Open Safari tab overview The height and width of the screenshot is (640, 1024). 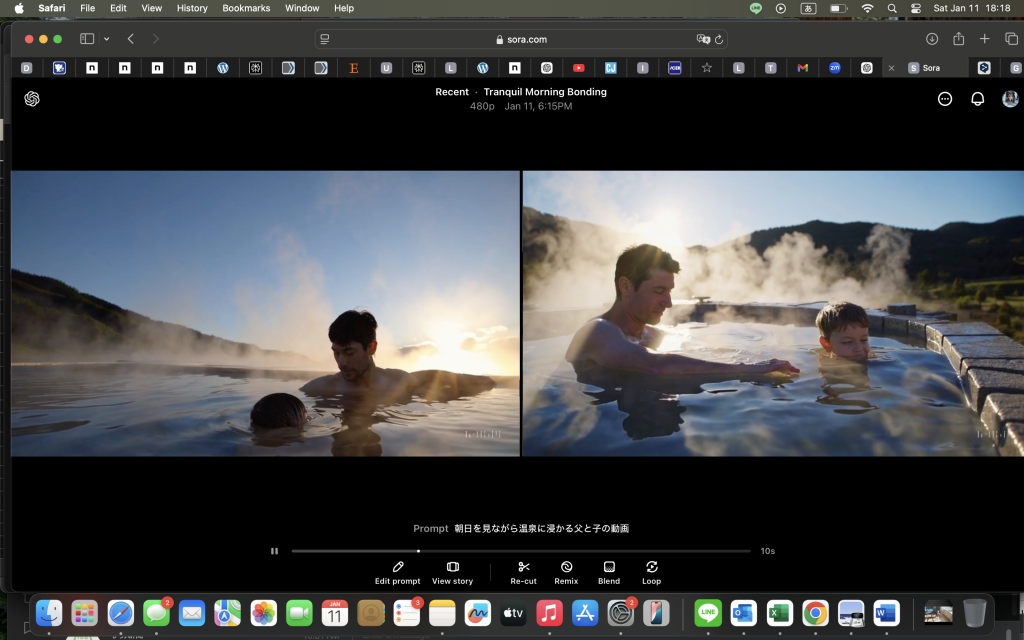click(1011, 39)
